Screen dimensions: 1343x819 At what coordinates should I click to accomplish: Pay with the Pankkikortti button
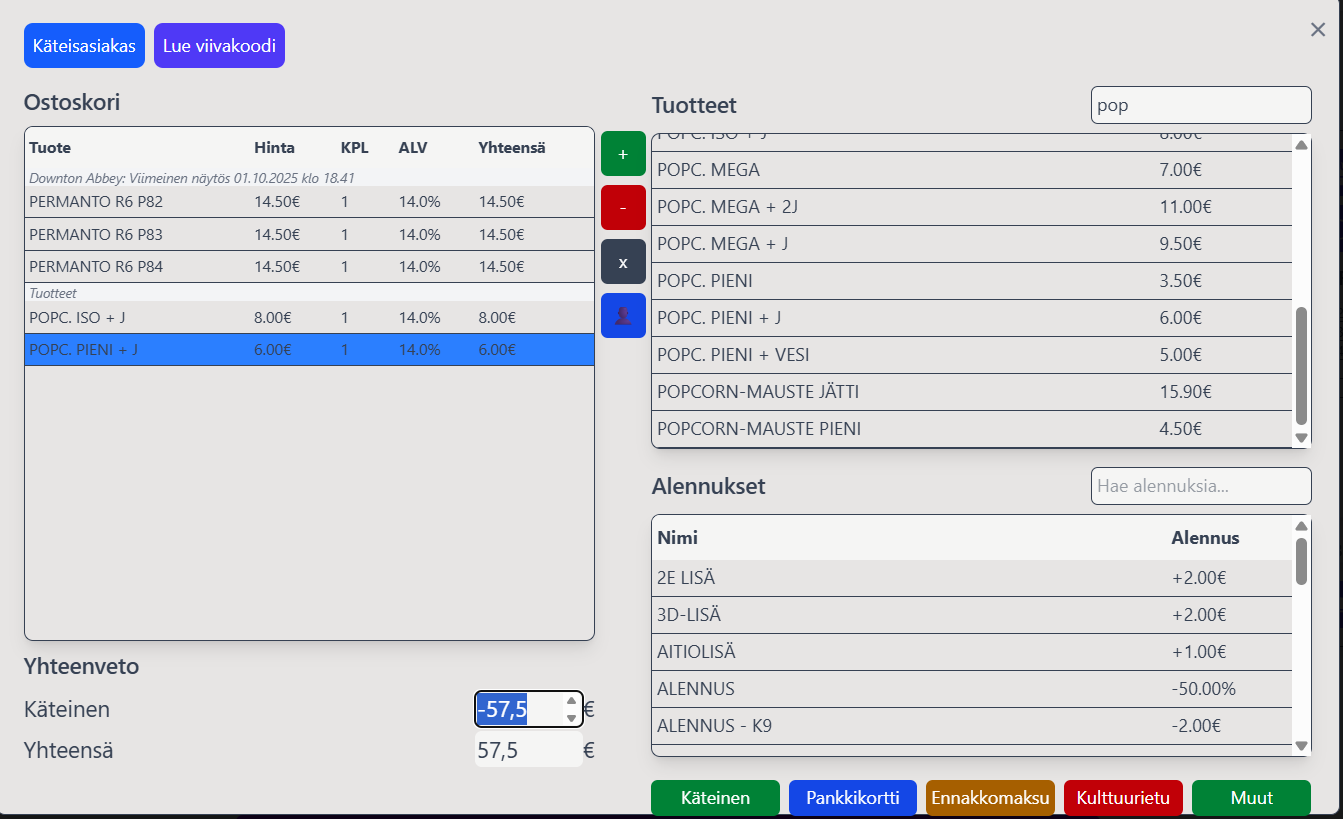tap(852, 798)
